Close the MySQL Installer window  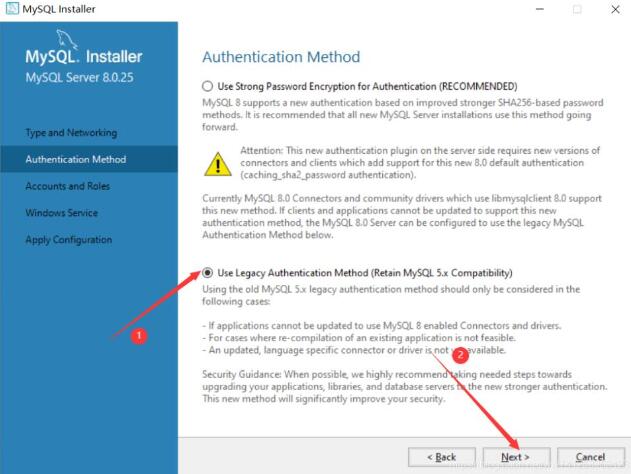tap(615, 9)
